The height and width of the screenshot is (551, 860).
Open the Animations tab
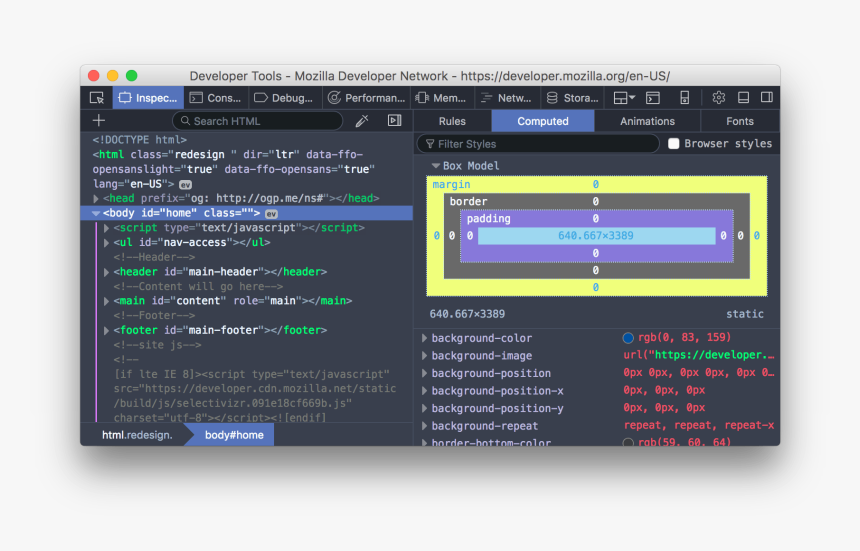(647, 121)
